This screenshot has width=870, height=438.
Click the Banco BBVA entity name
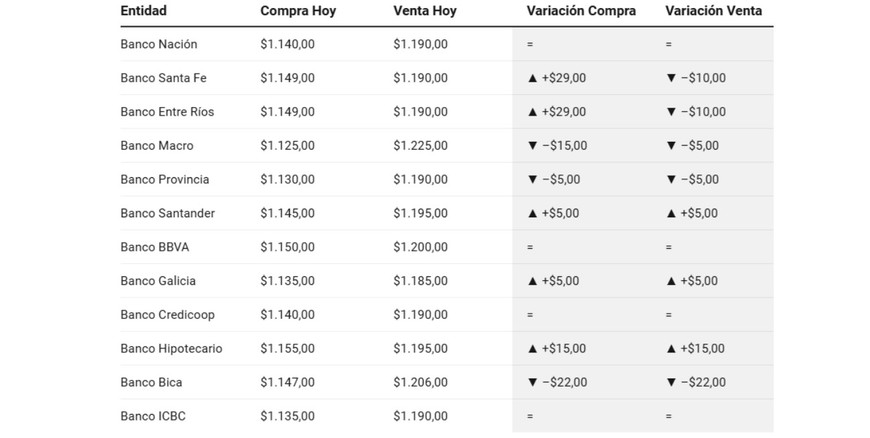coord(154,247)
